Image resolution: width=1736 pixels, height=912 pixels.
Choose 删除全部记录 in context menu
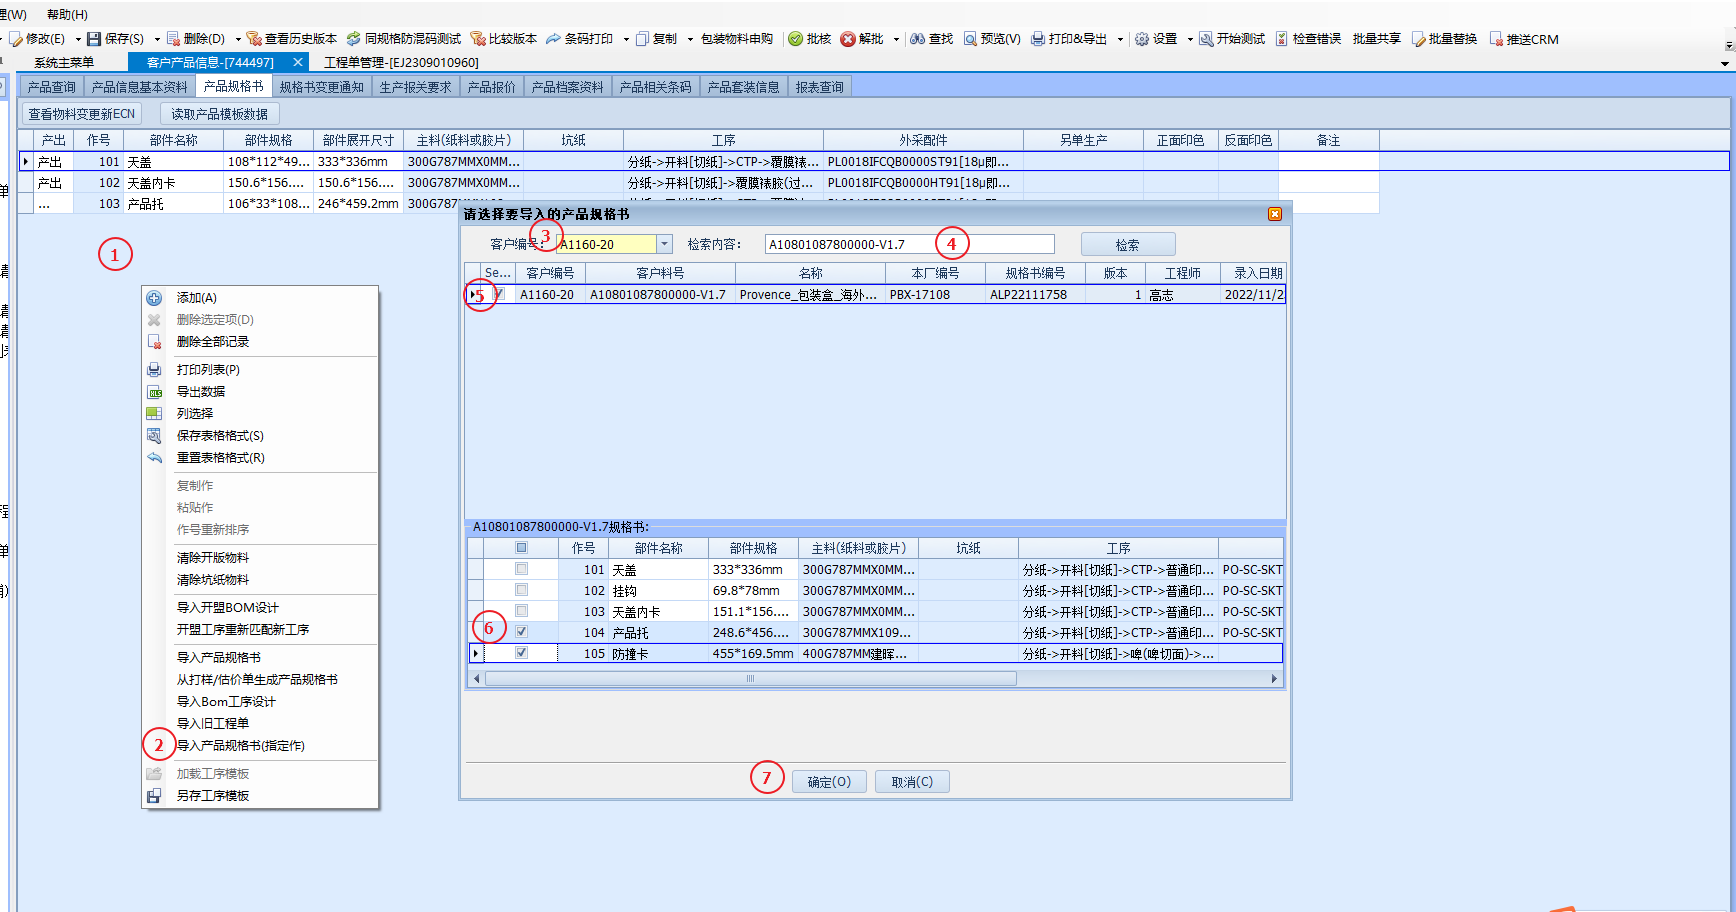tap(213, 342)
